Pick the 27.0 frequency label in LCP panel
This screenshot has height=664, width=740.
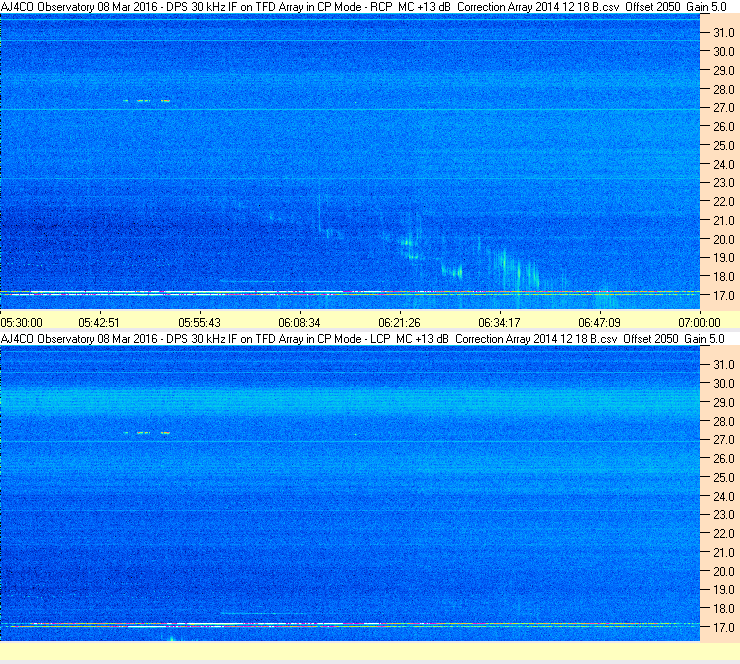click(723, 440)
